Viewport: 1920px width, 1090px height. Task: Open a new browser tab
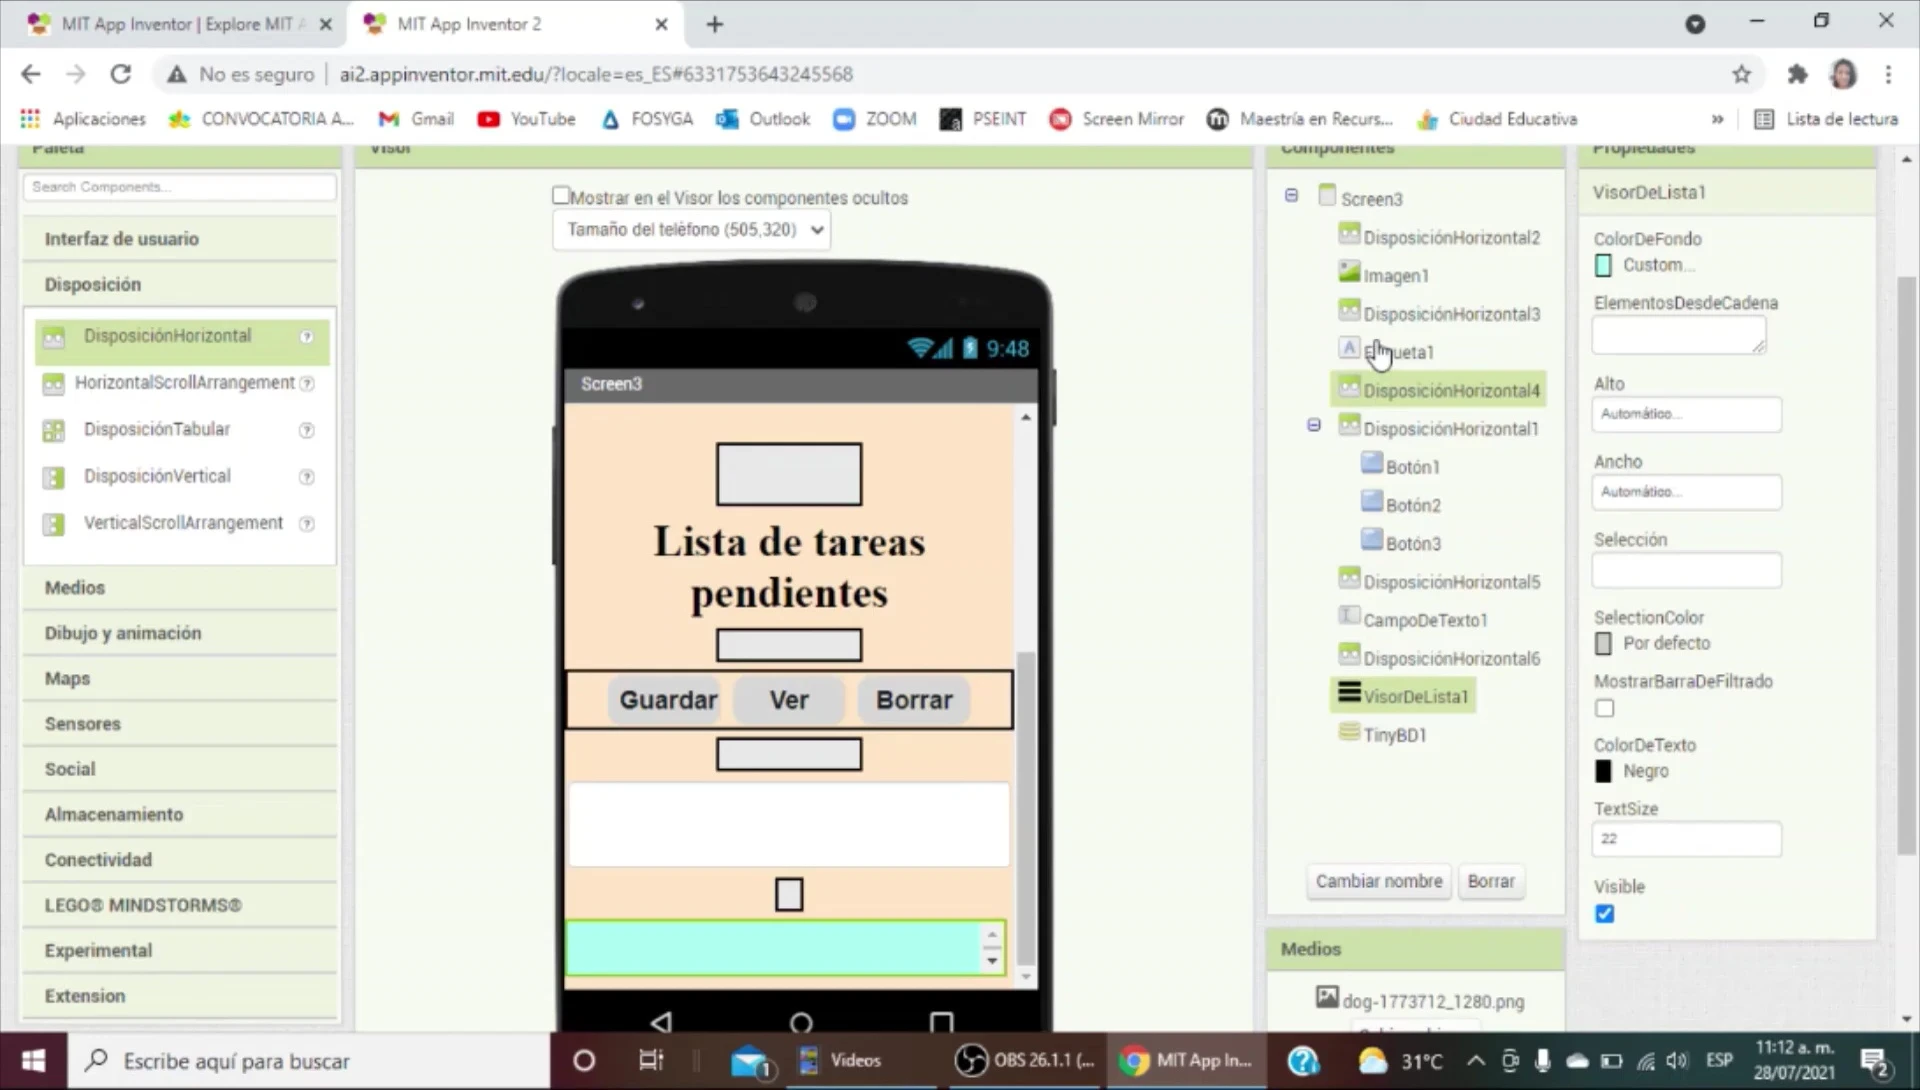click(x=714, y=24)
